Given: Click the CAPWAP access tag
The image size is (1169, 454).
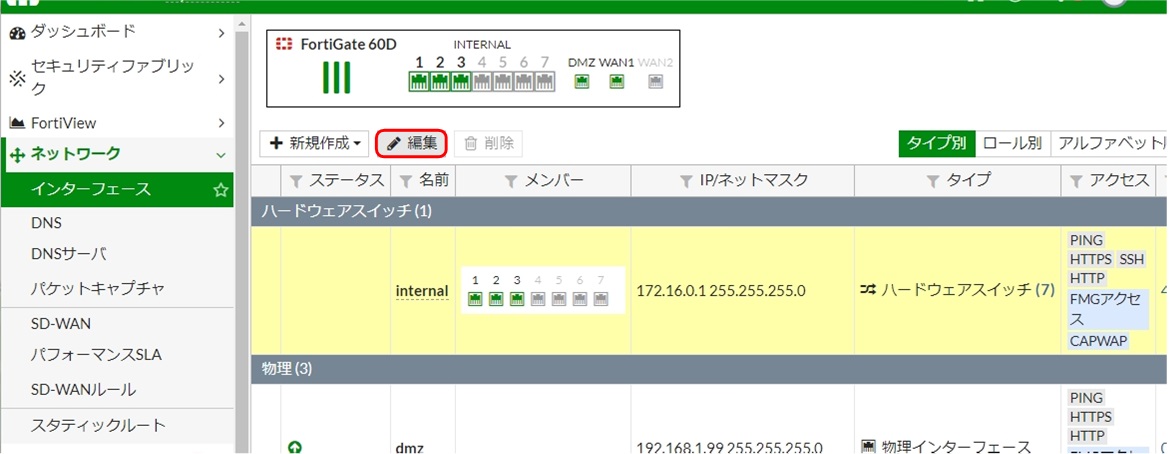Looking at the screenshot, I should tap(1098, 341).
